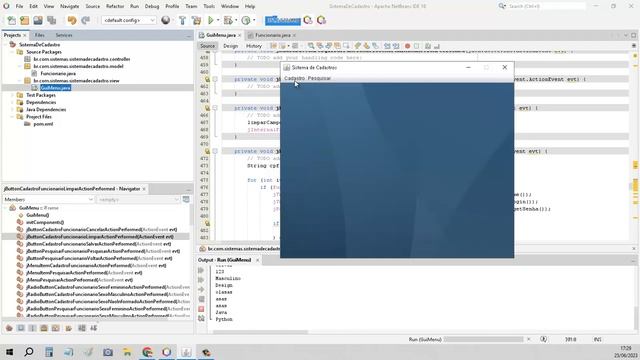The image size is (640, 360).
Task: Select pom.xml under Project Files
Action: click(x=43, y=124)
